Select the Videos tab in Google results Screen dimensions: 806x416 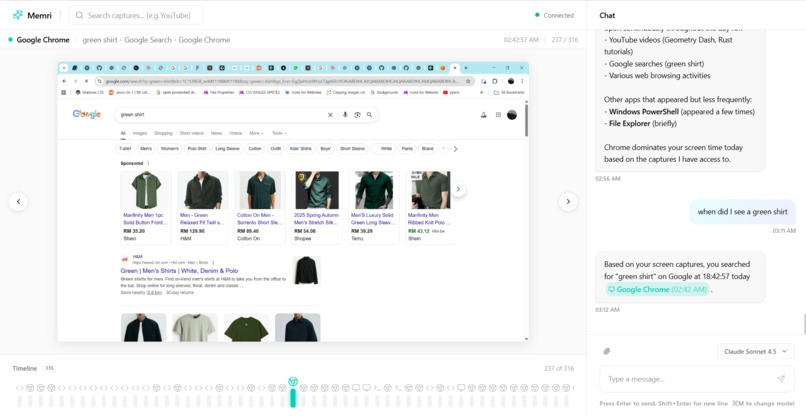tap(235, 133)
